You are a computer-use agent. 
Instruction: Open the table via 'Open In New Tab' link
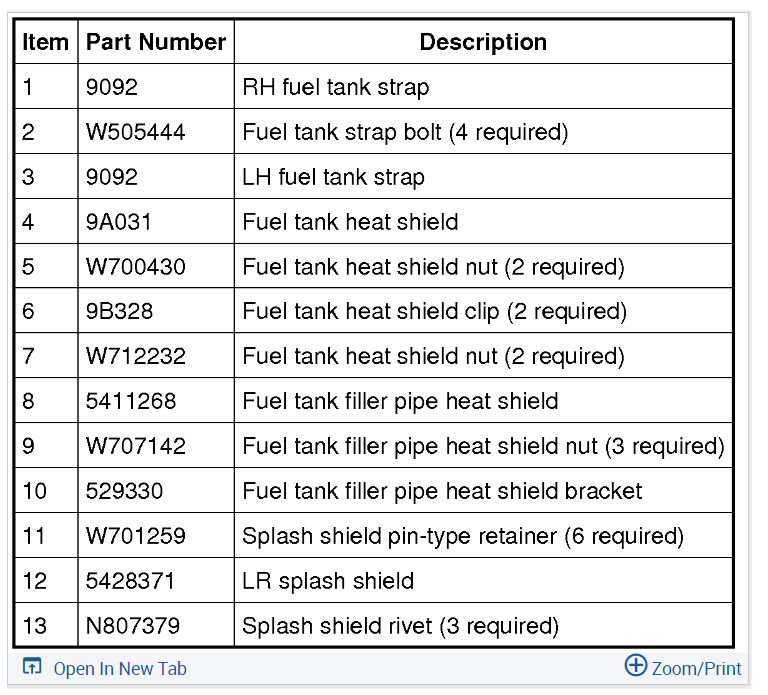point(119,669)
